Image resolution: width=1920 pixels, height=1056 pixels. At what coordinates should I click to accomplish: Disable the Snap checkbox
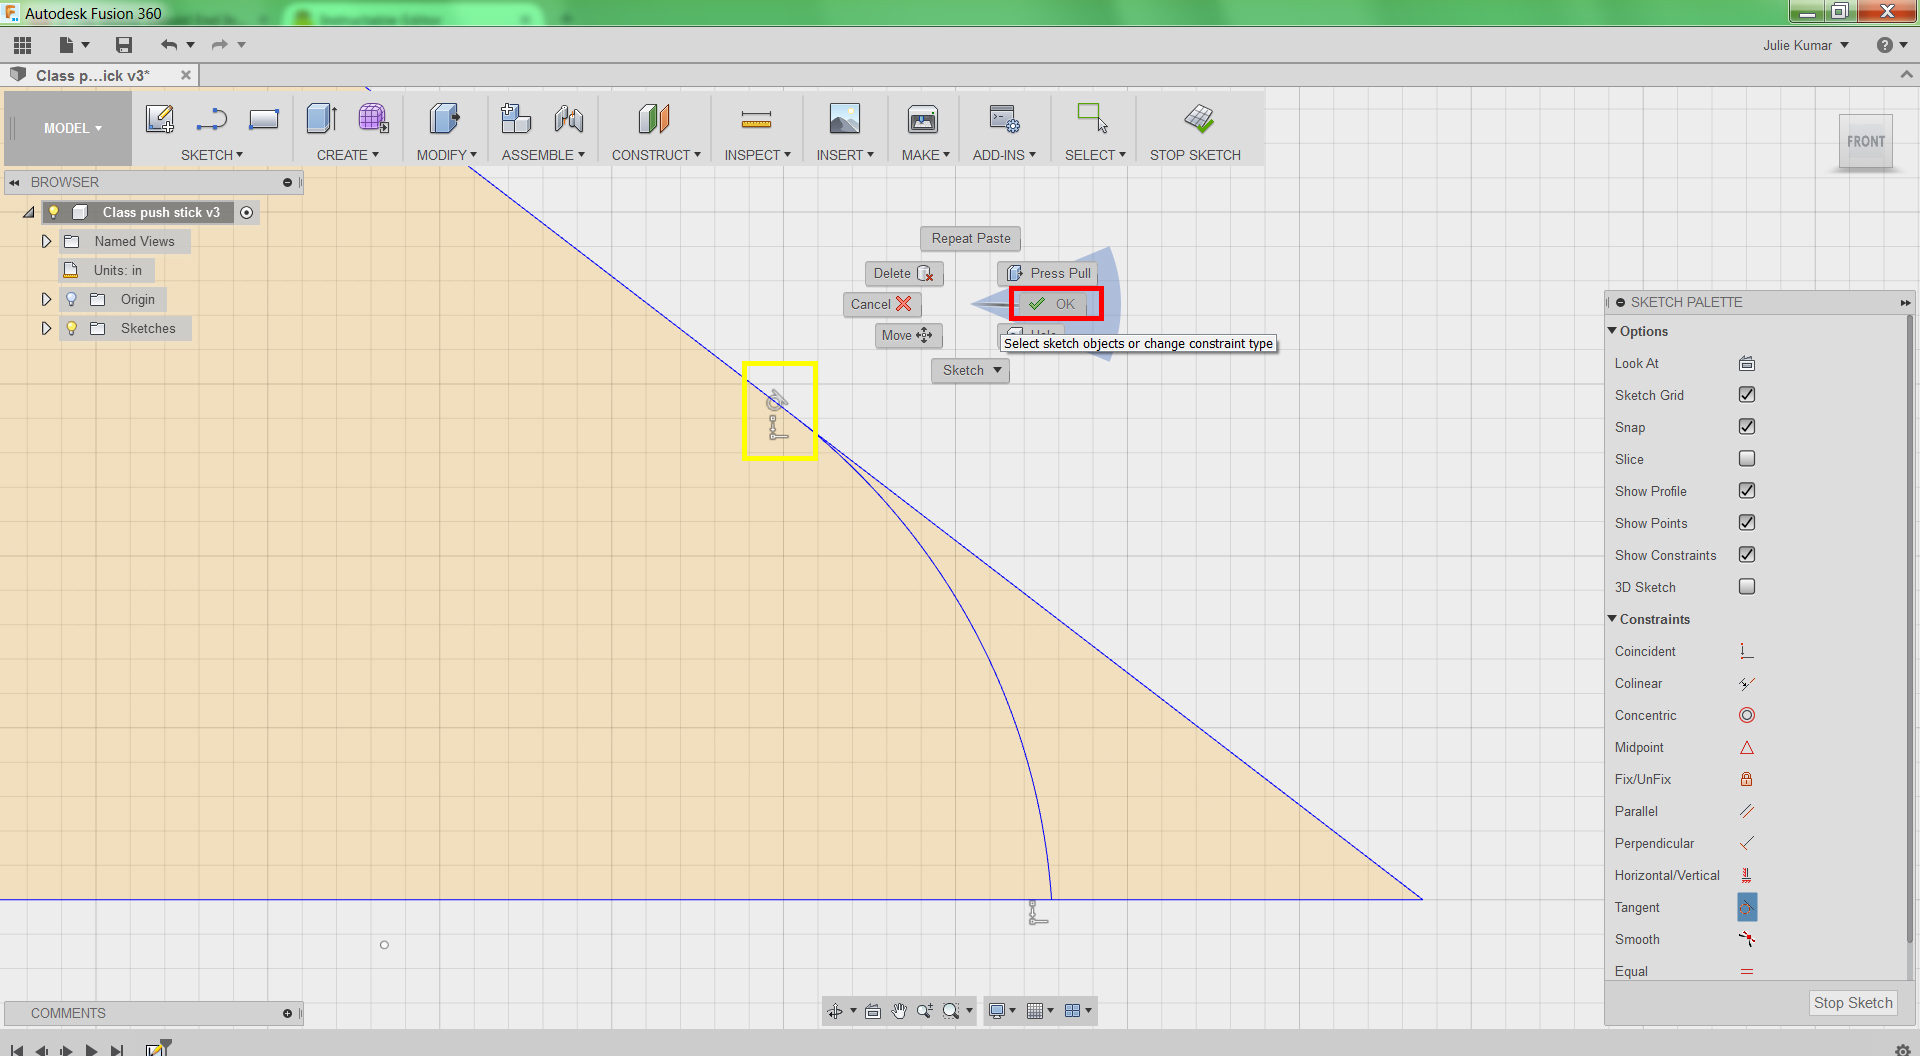[1747, 426]
